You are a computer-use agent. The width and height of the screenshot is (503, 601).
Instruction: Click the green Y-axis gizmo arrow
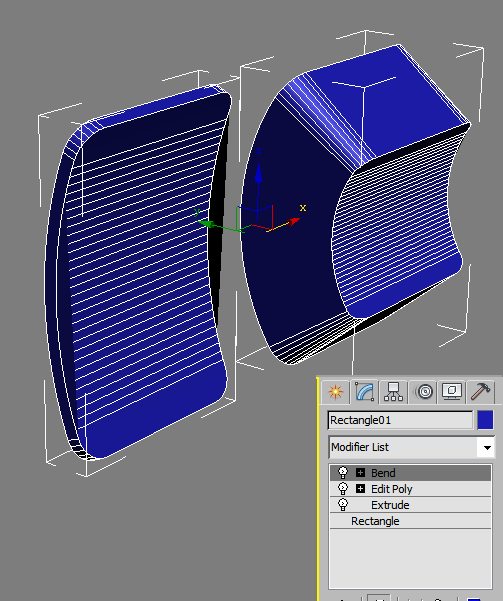pyautogui.click(x=206, y=223)
